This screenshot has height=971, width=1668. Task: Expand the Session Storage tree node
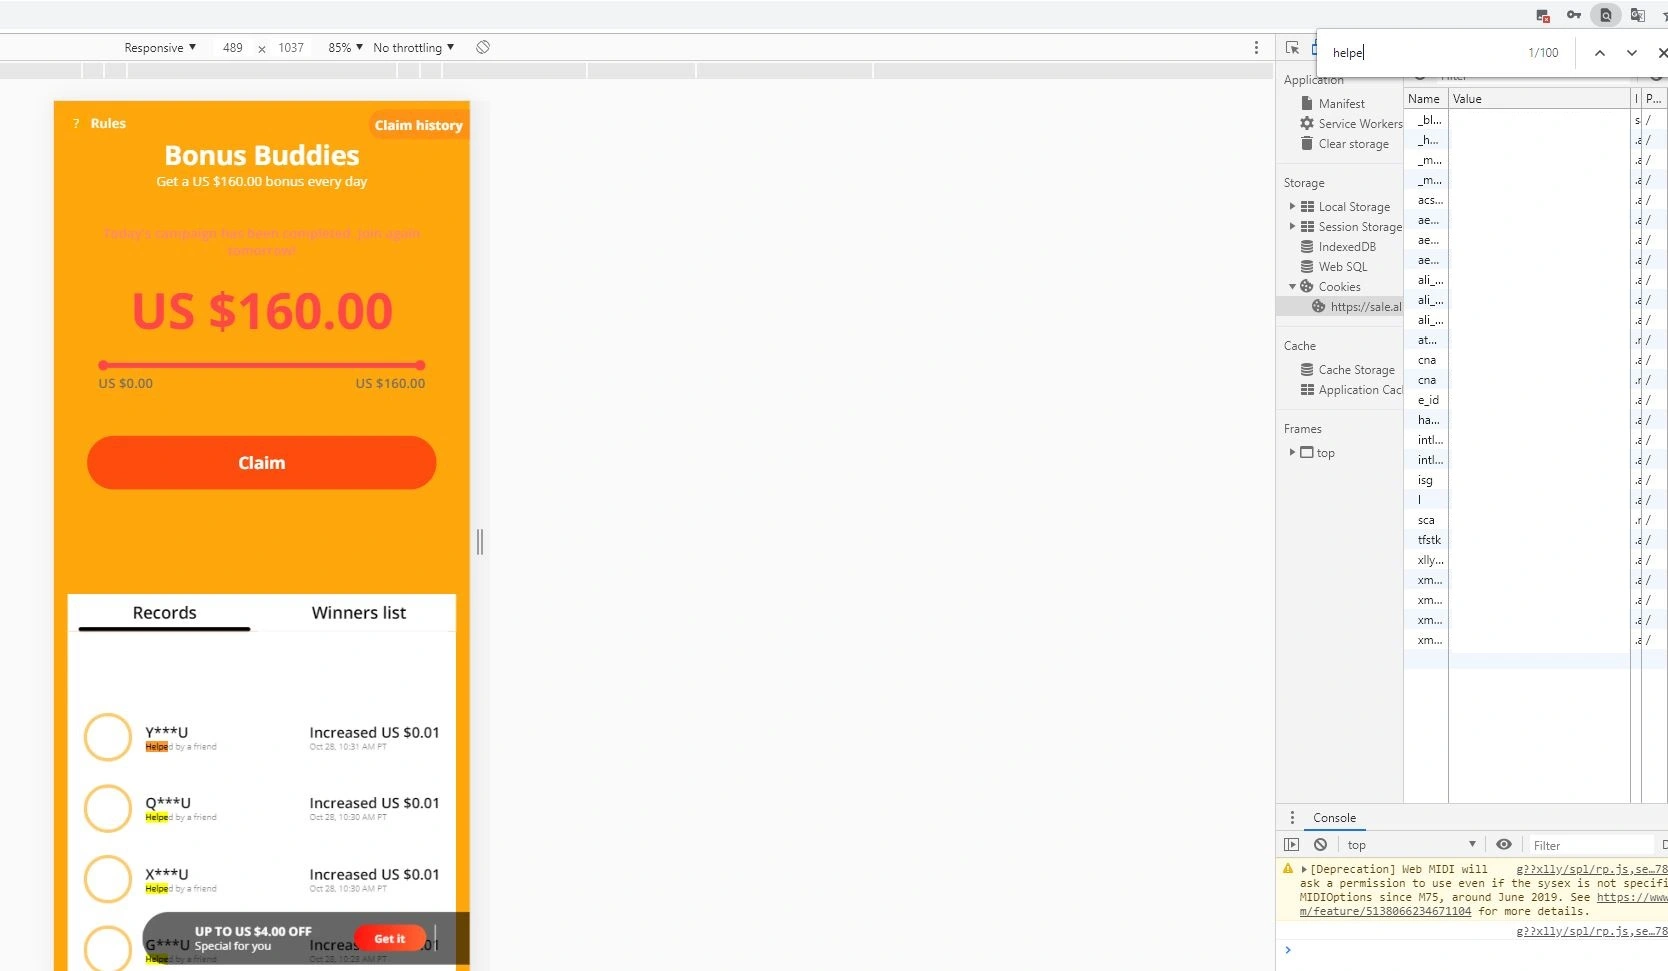click(x=1292, y=226)
